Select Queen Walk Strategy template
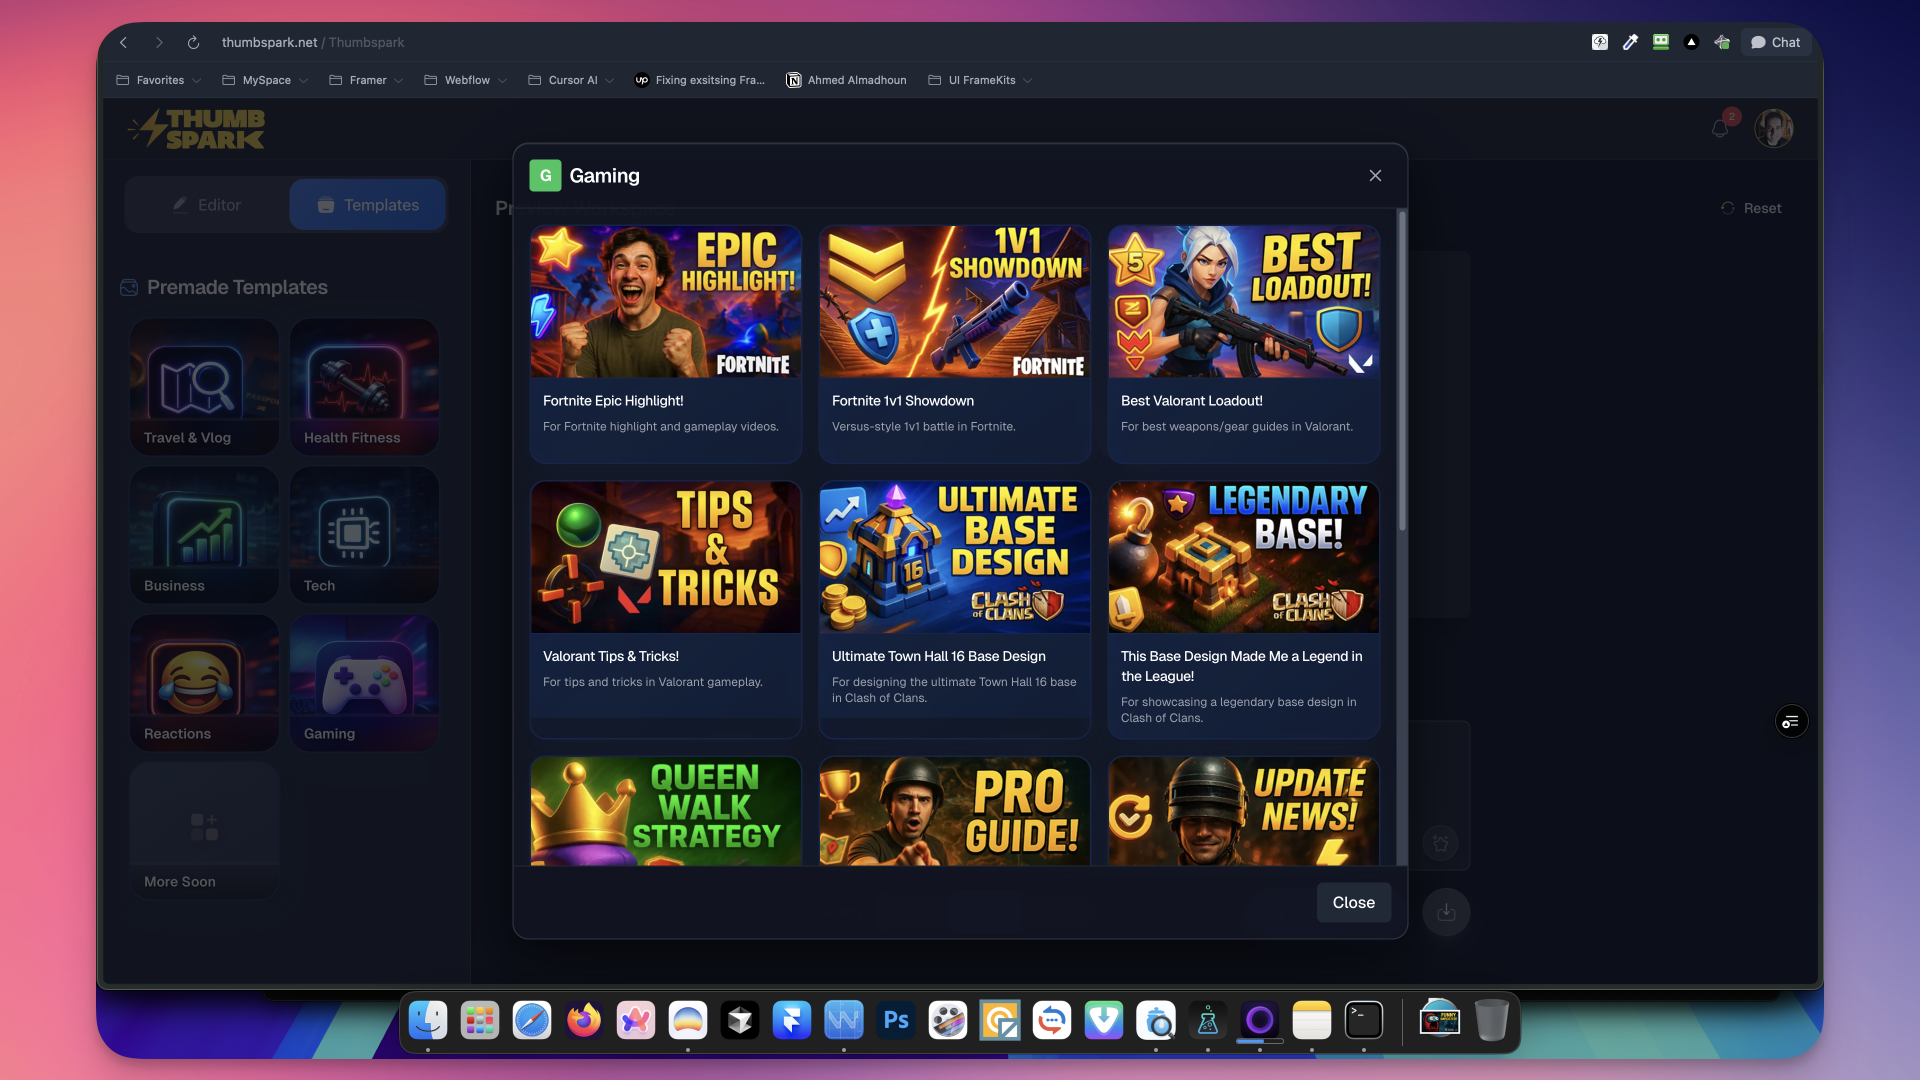1920x1080 pixels. [666, 811]
